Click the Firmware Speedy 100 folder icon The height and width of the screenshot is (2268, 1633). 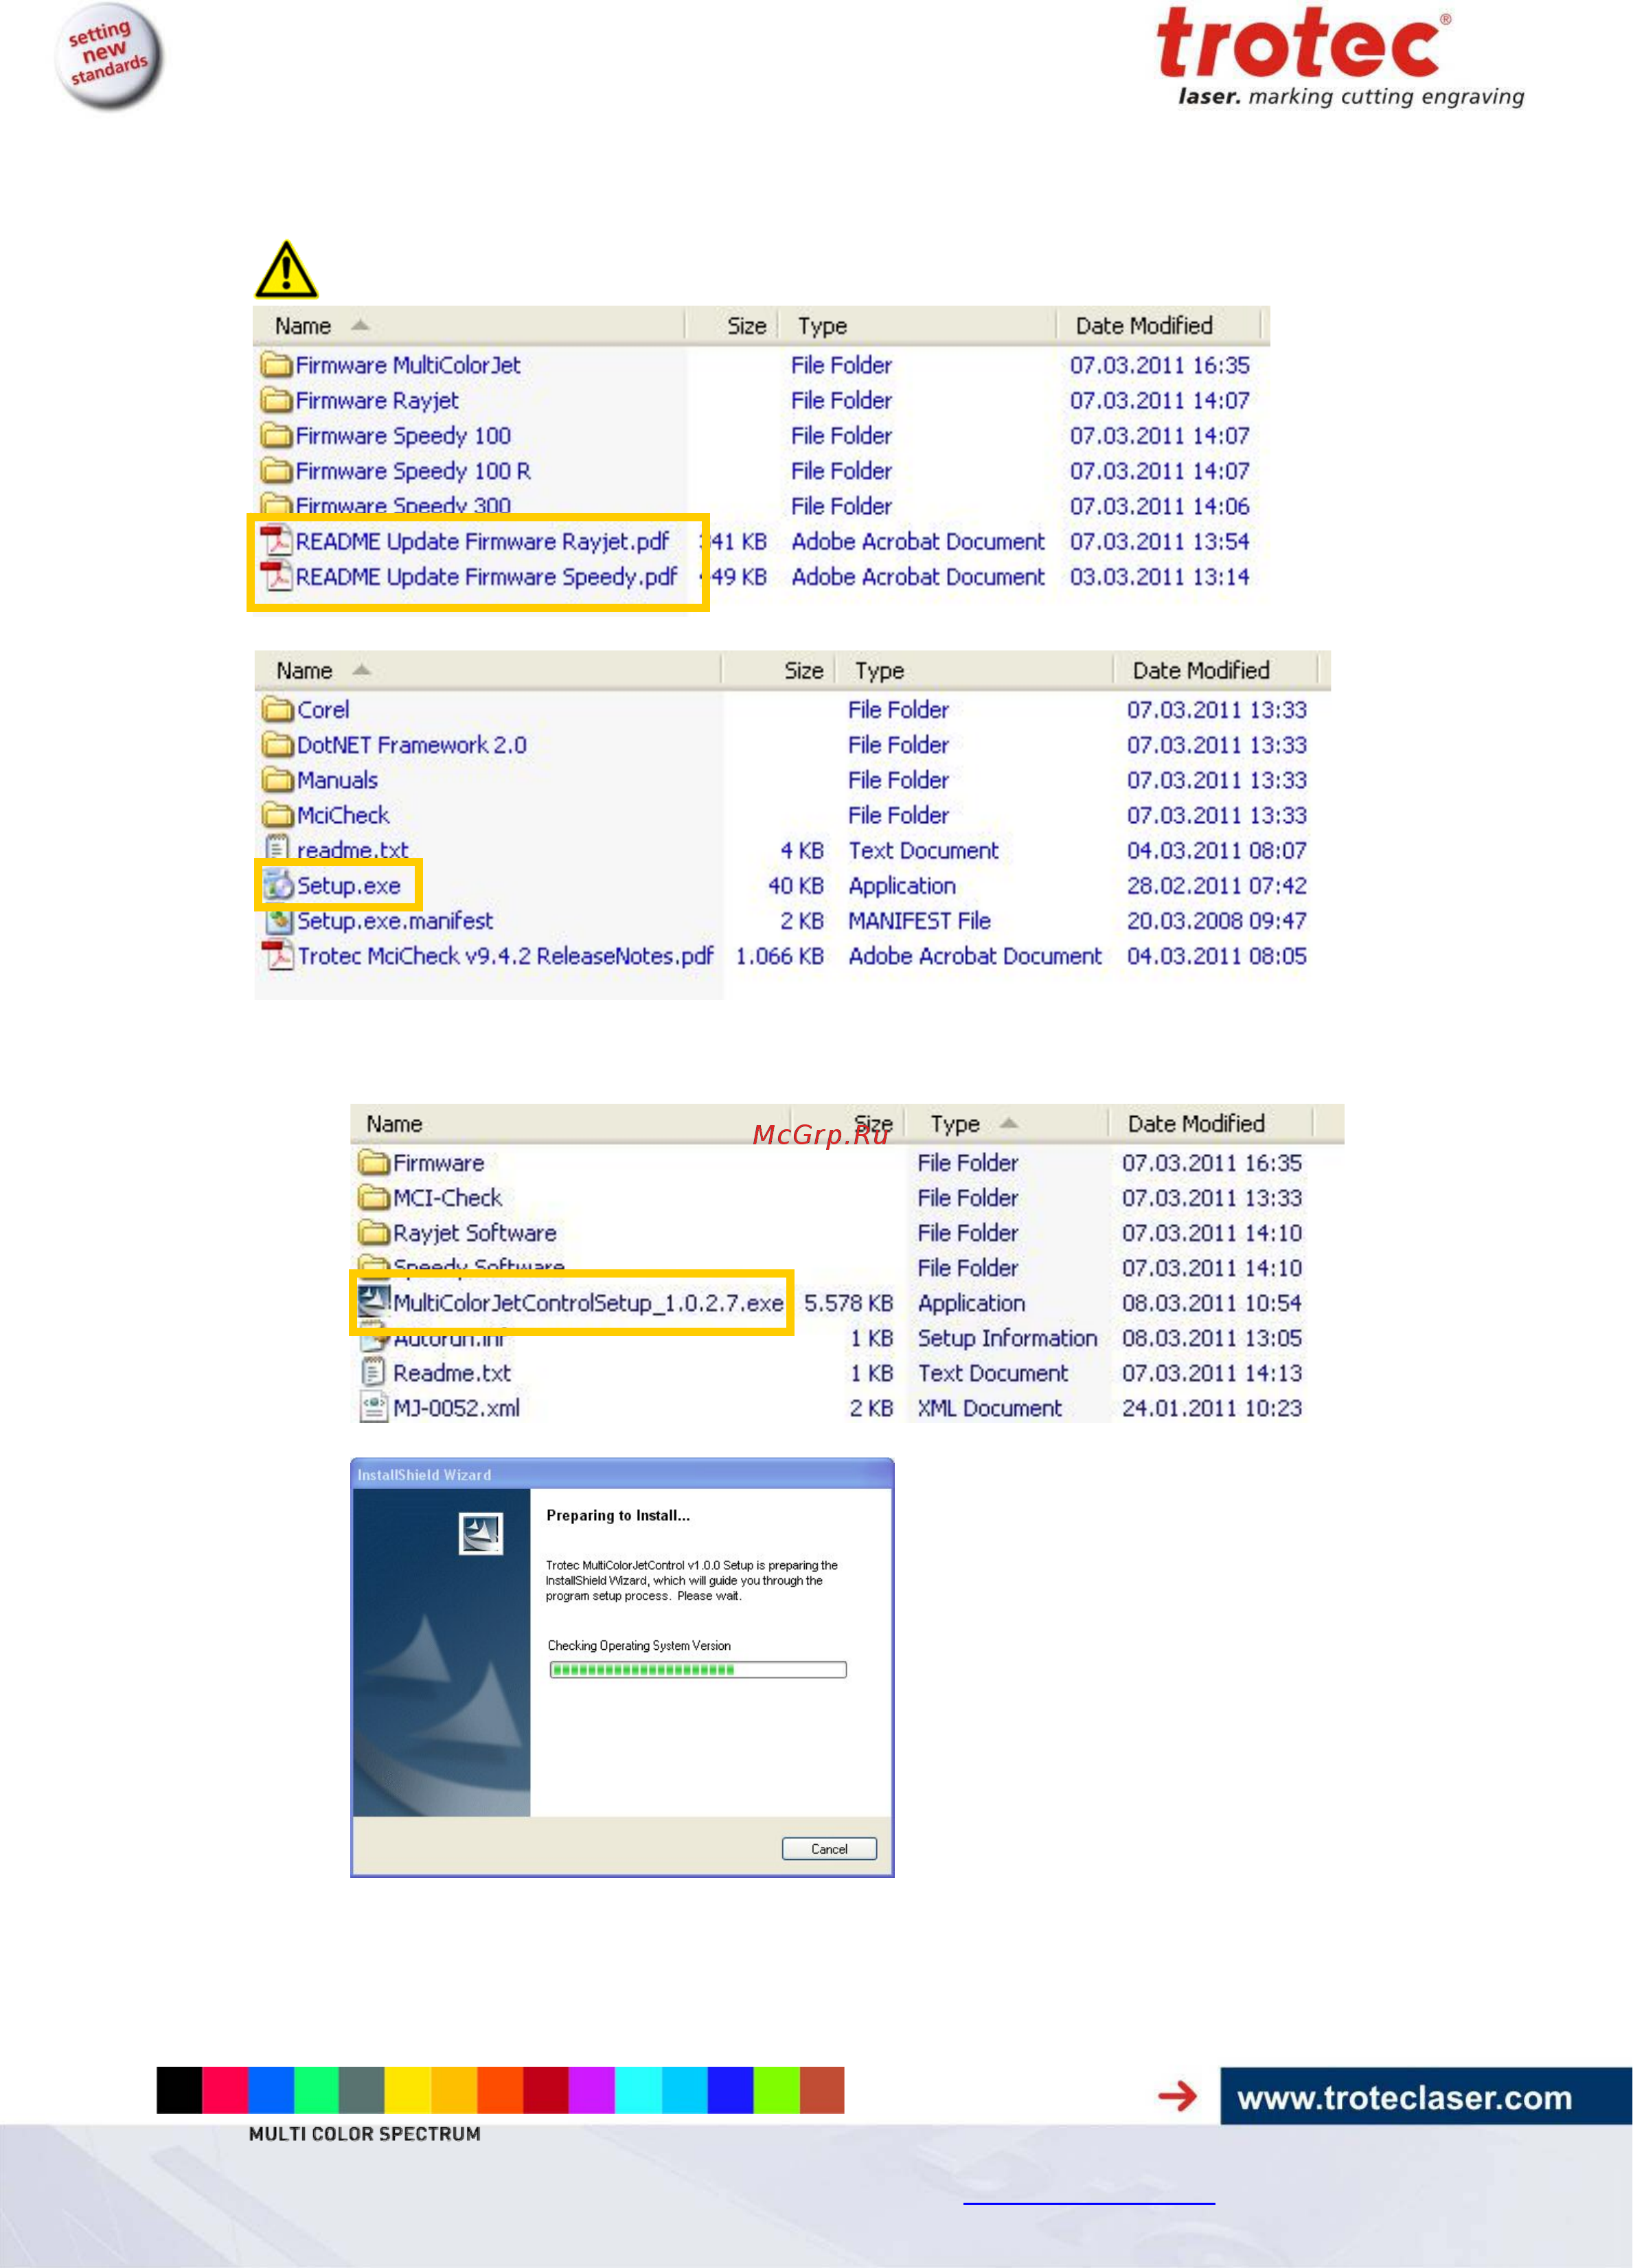click(x=276, y=435)
